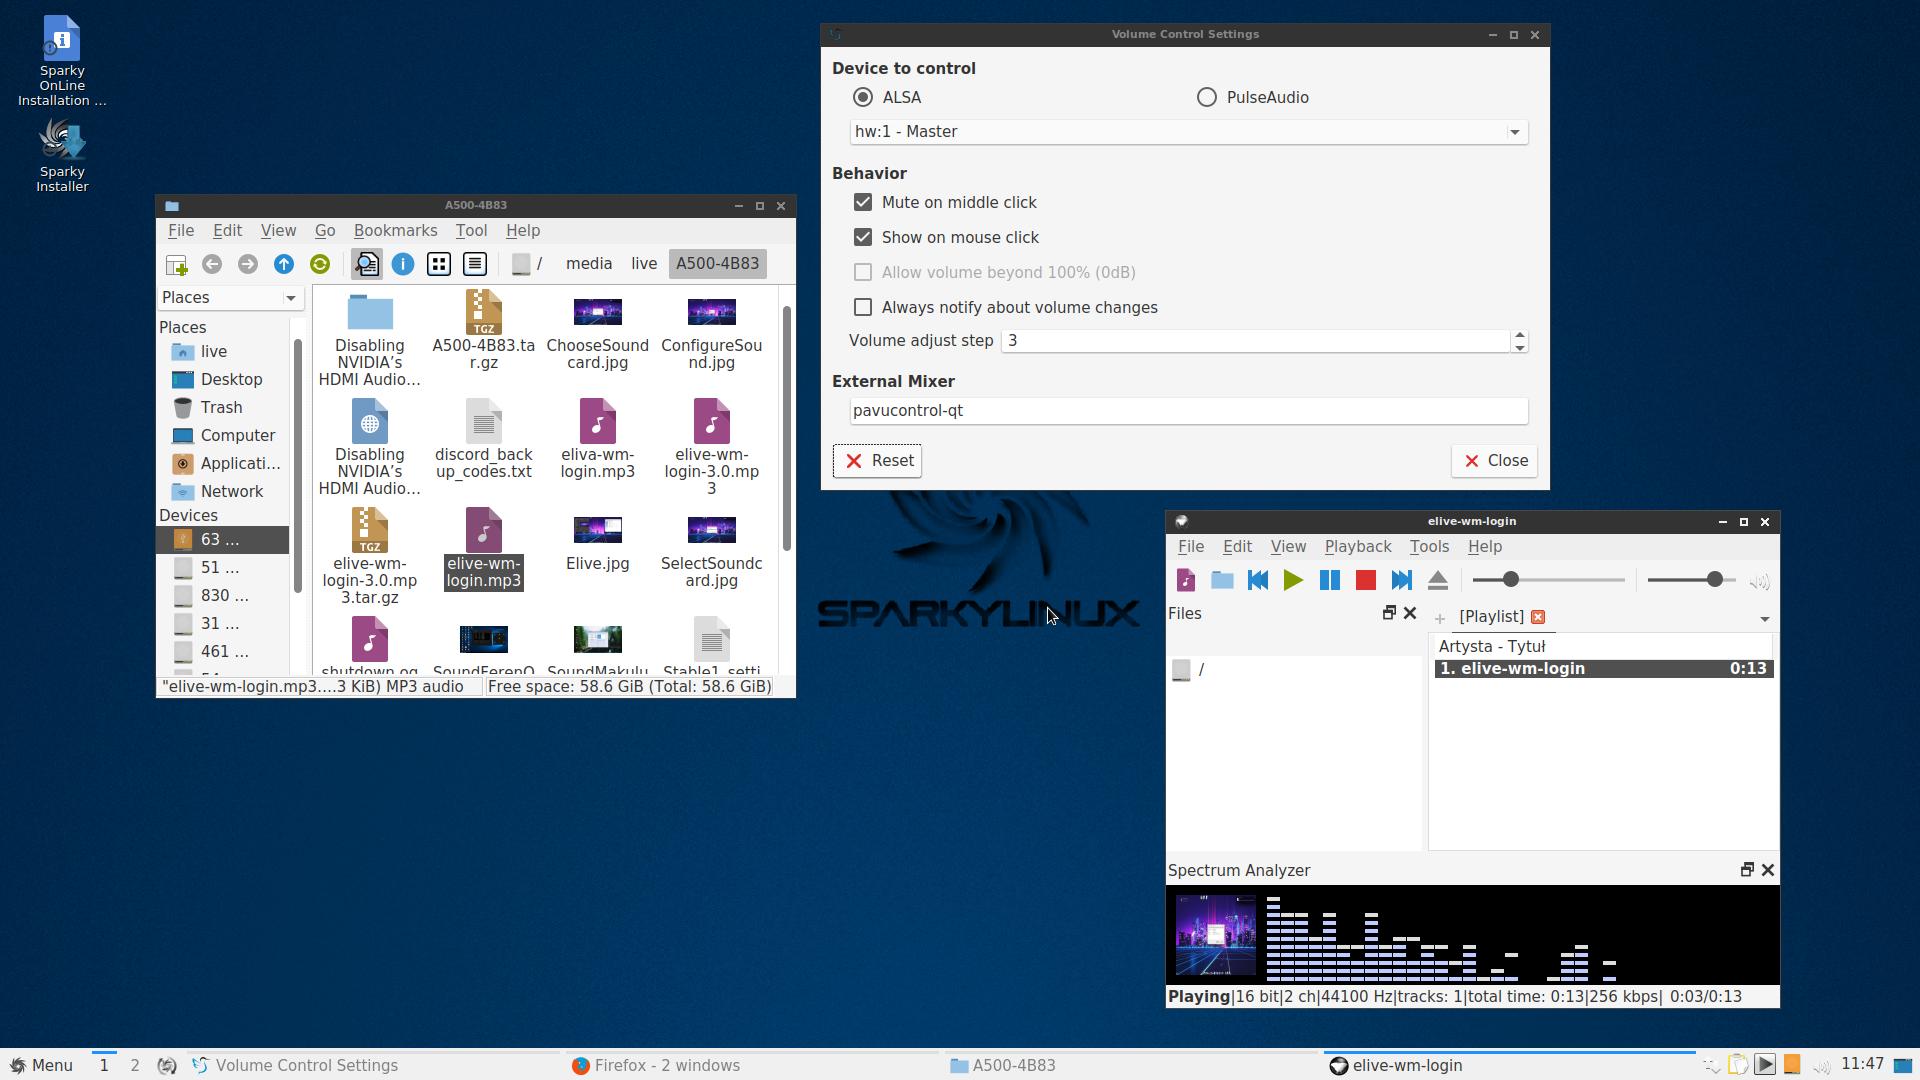
Task: Open new tab in file manager
Action: pos(176,264)
